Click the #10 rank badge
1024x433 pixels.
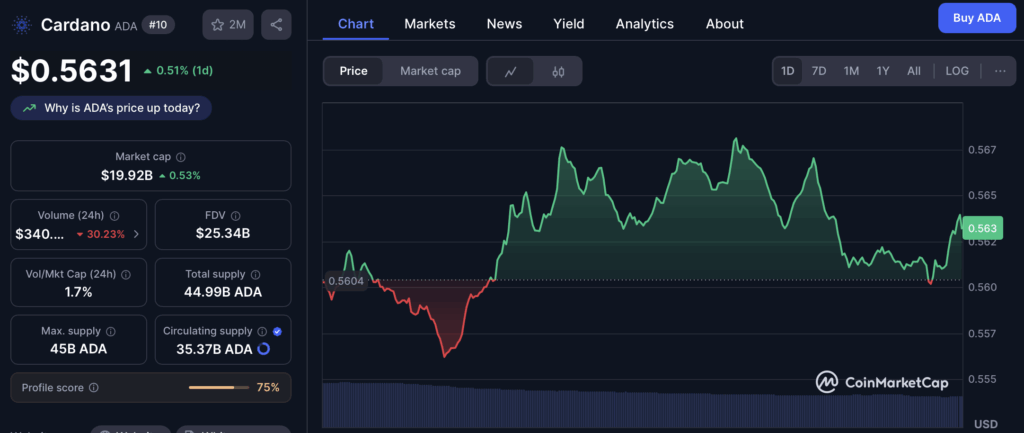158,25
